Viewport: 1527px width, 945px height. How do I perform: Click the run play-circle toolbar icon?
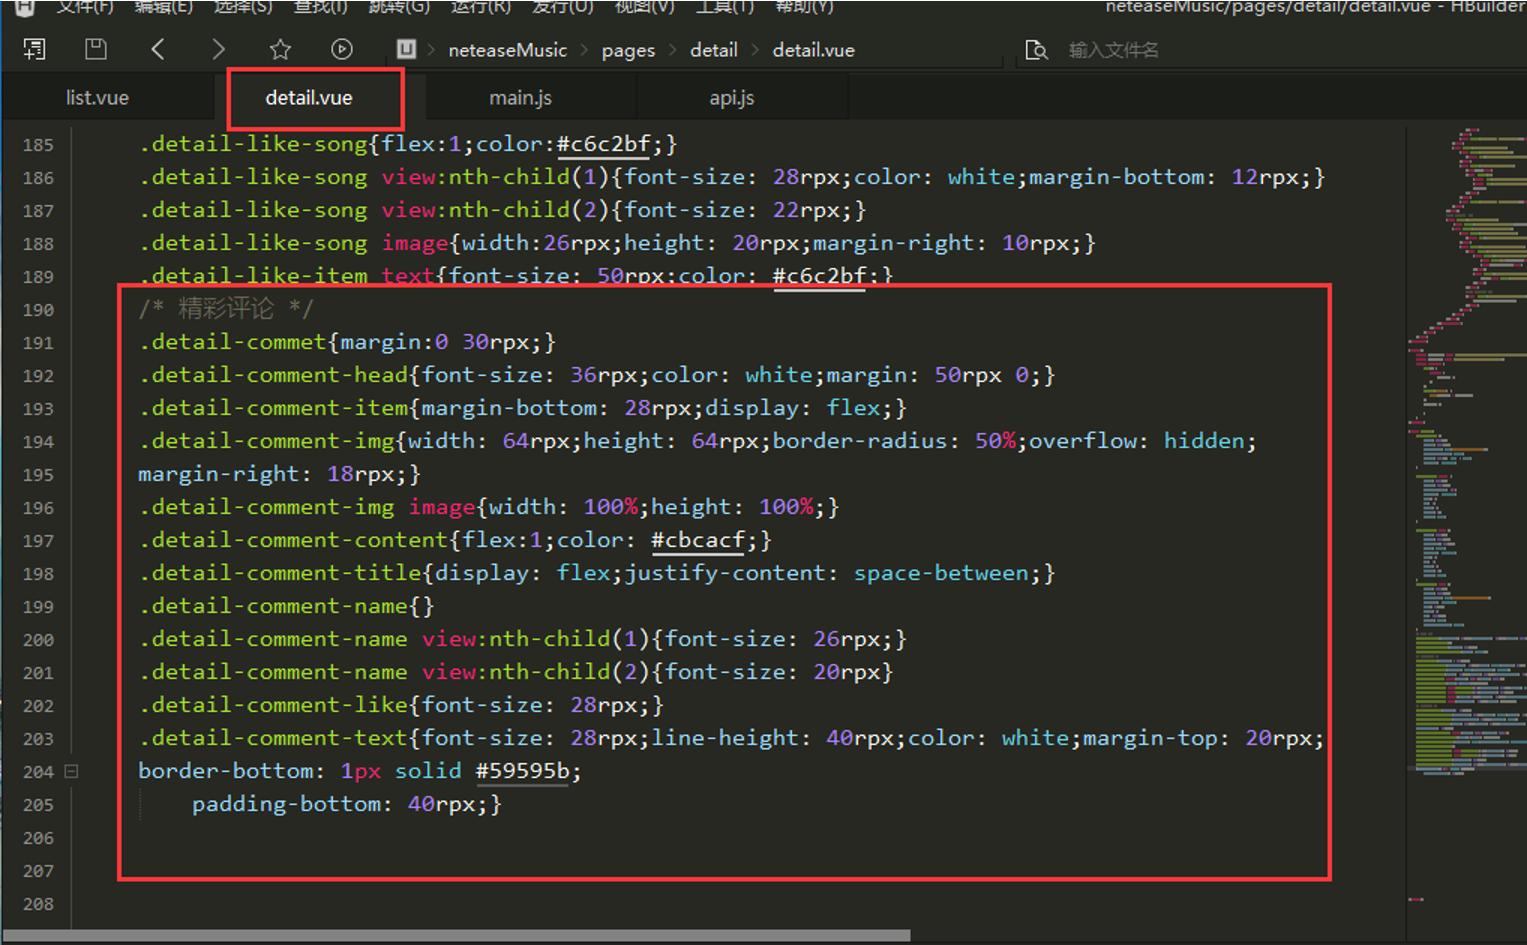point(342,49)
